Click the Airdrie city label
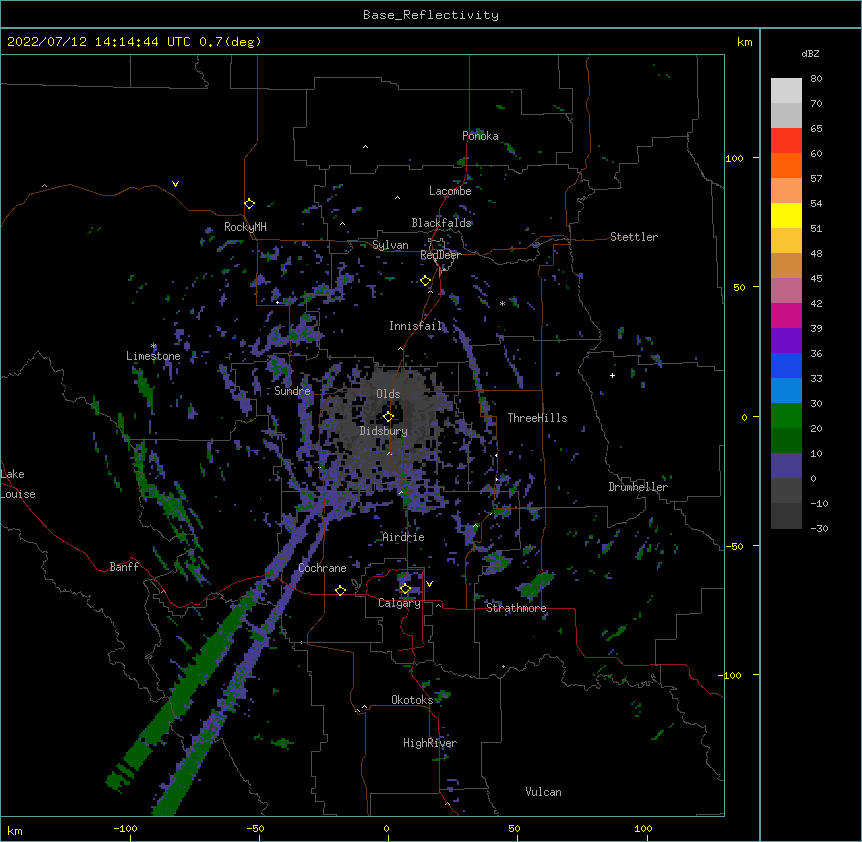 tap(404, 537)
